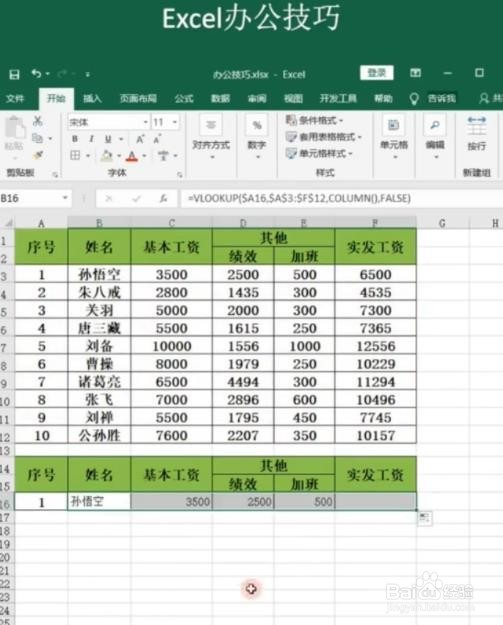
Task: Click cell containing 公孙胜
Action: [99, 435]
